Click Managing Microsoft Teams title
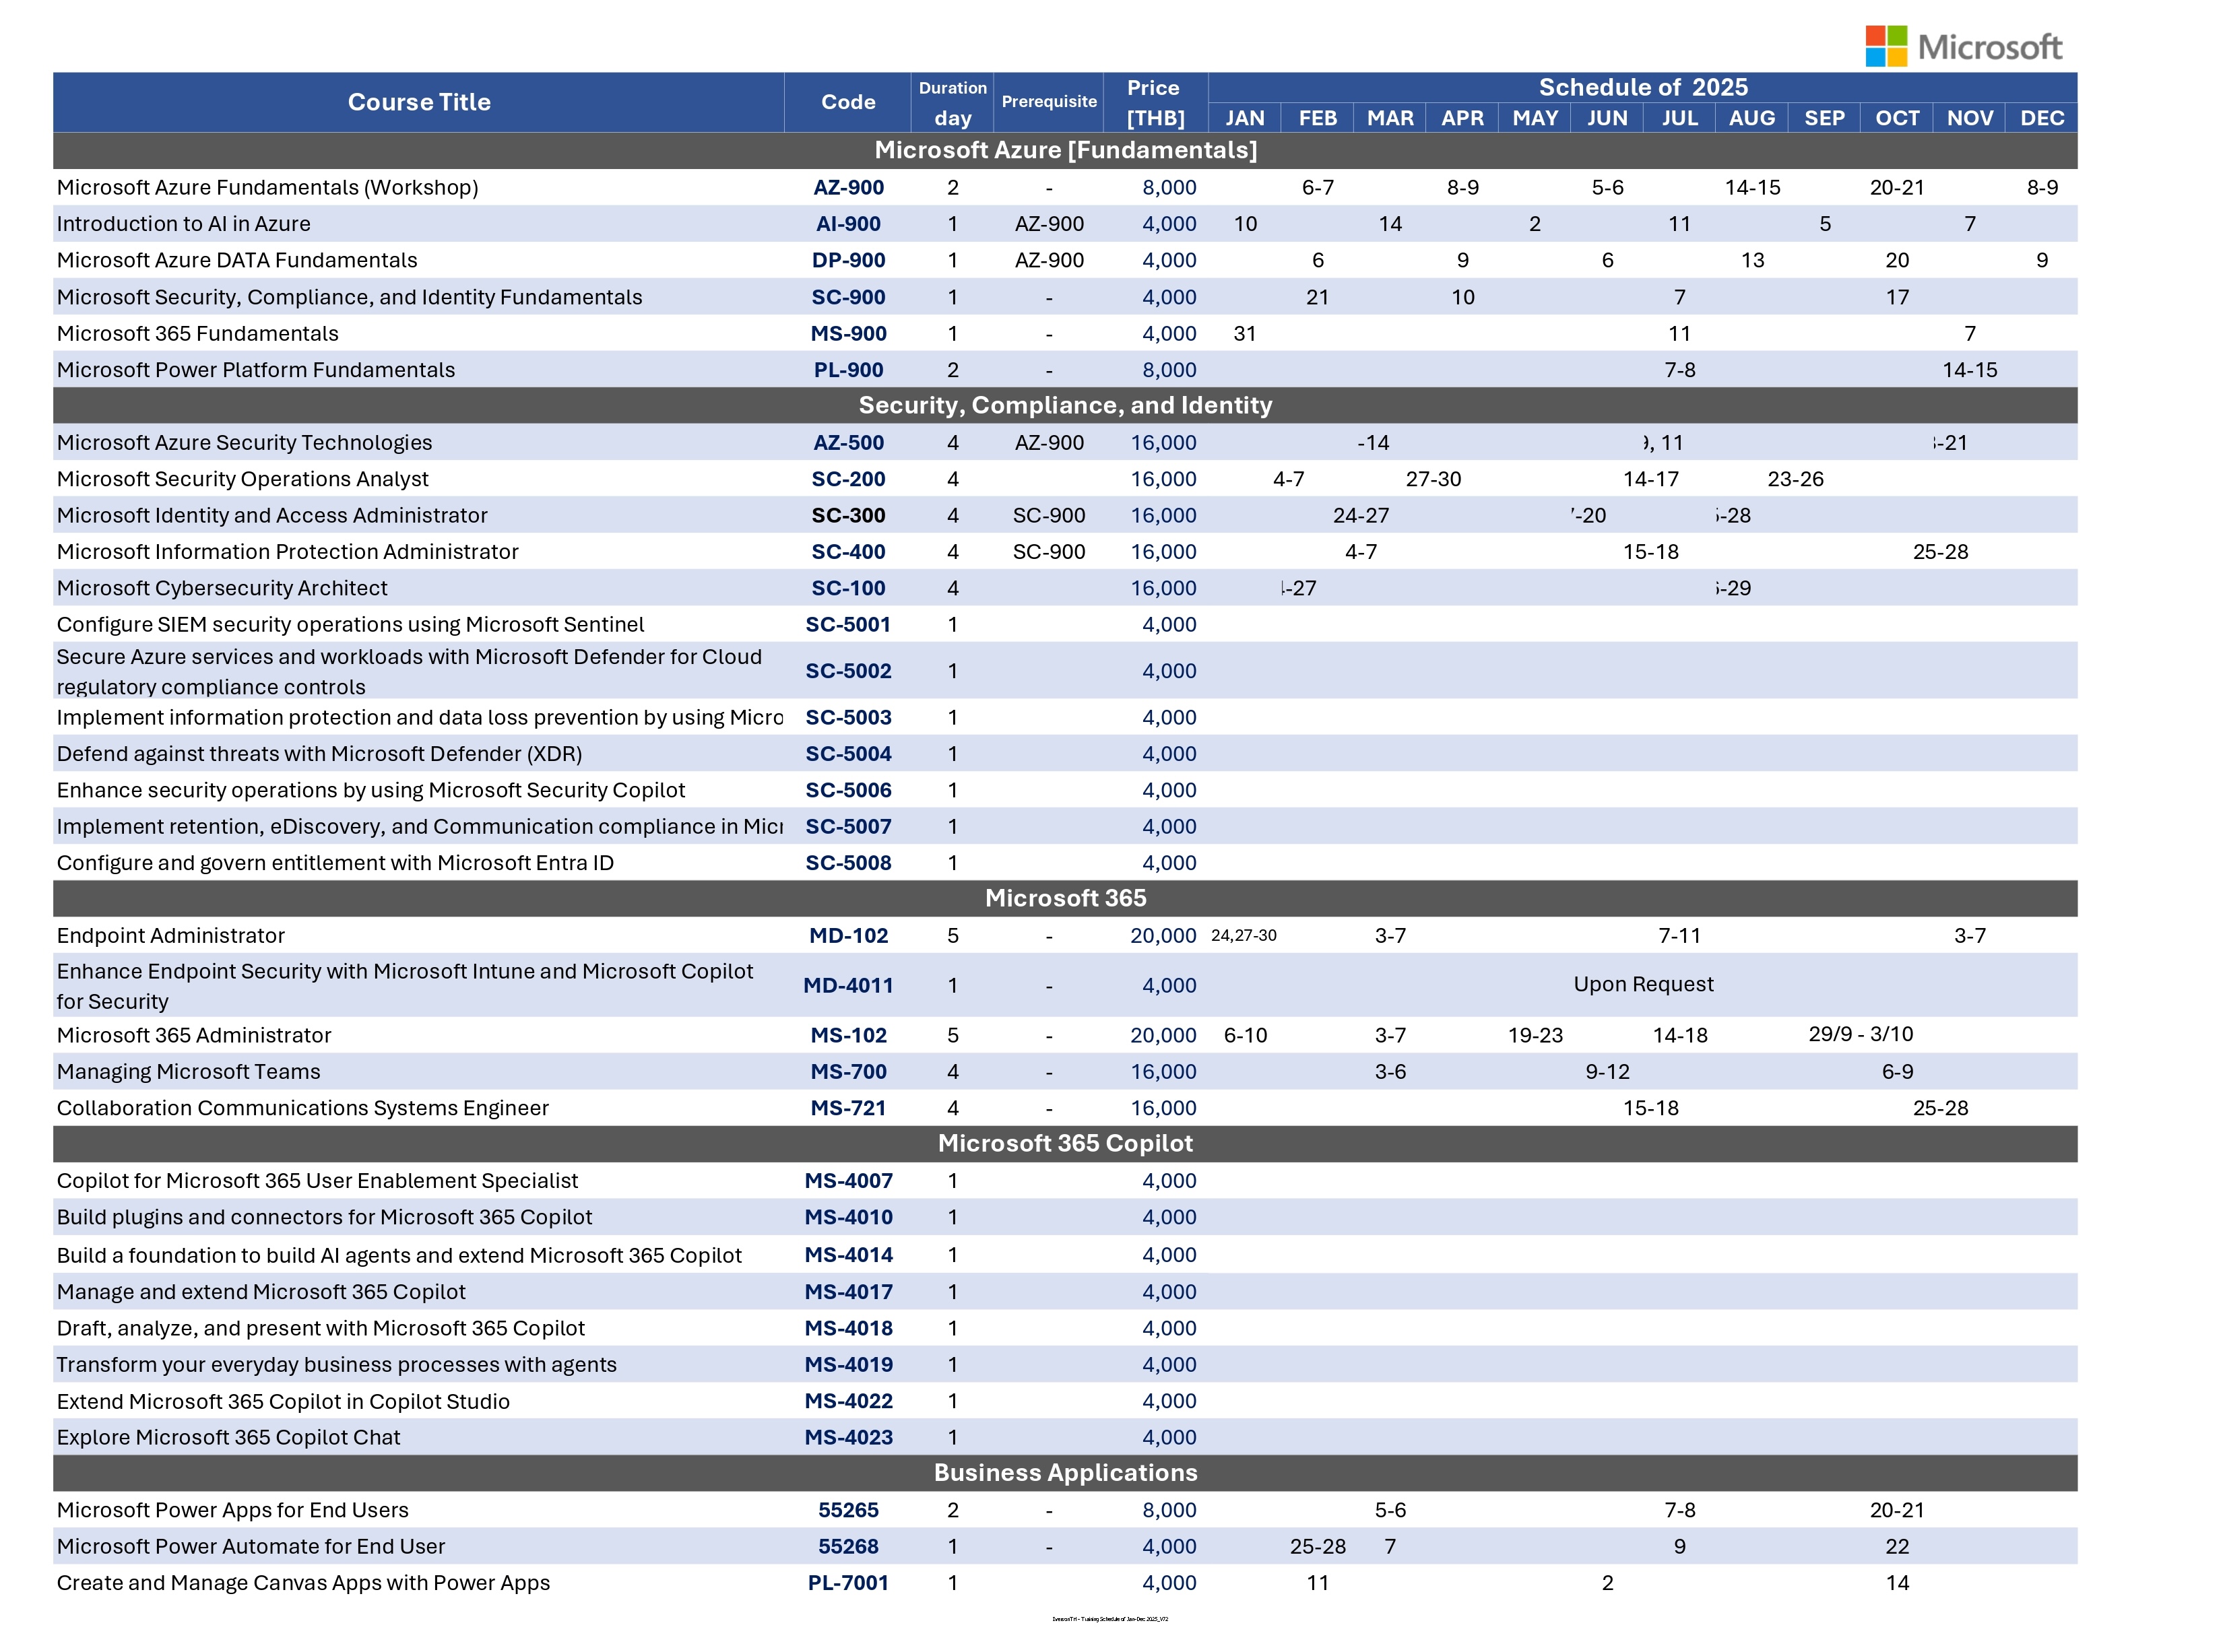 tap(188, 1072)
